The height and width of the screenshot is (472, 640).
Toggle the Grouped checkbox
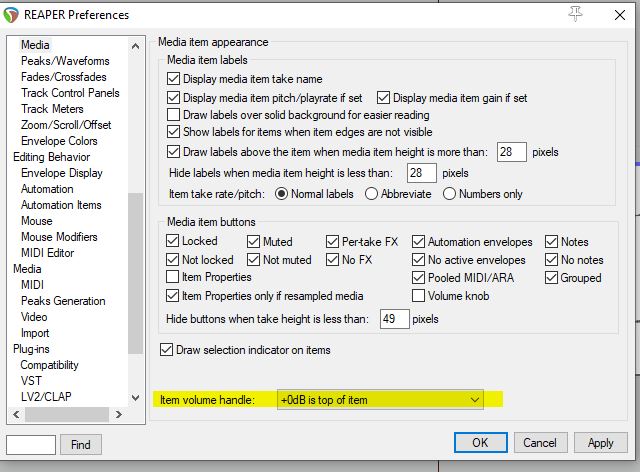pos(551,278)
